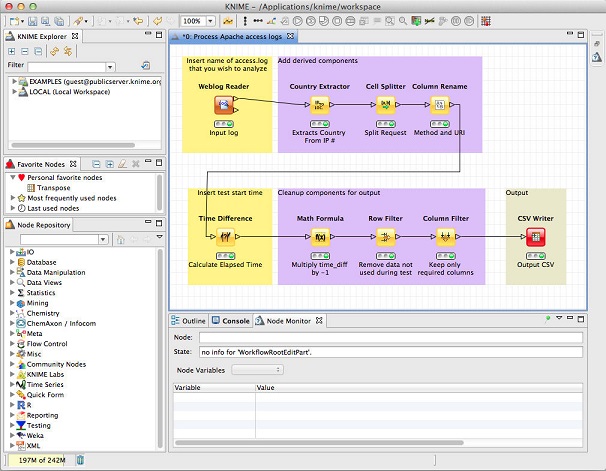Expand the Flow Control category
This screenshot has width=606, height=471.
[x=12, y=343]
